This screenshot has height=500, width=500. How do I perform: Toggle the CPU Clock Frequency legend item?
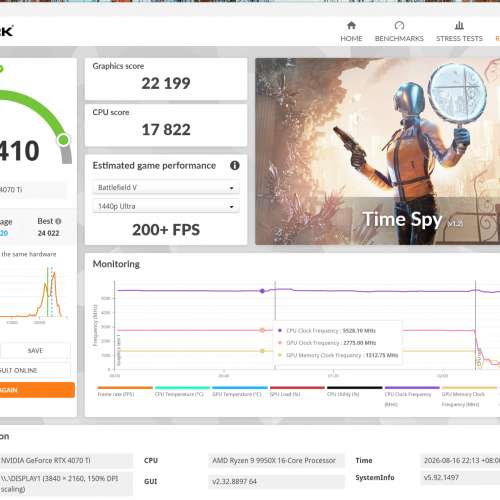point(412,397)
